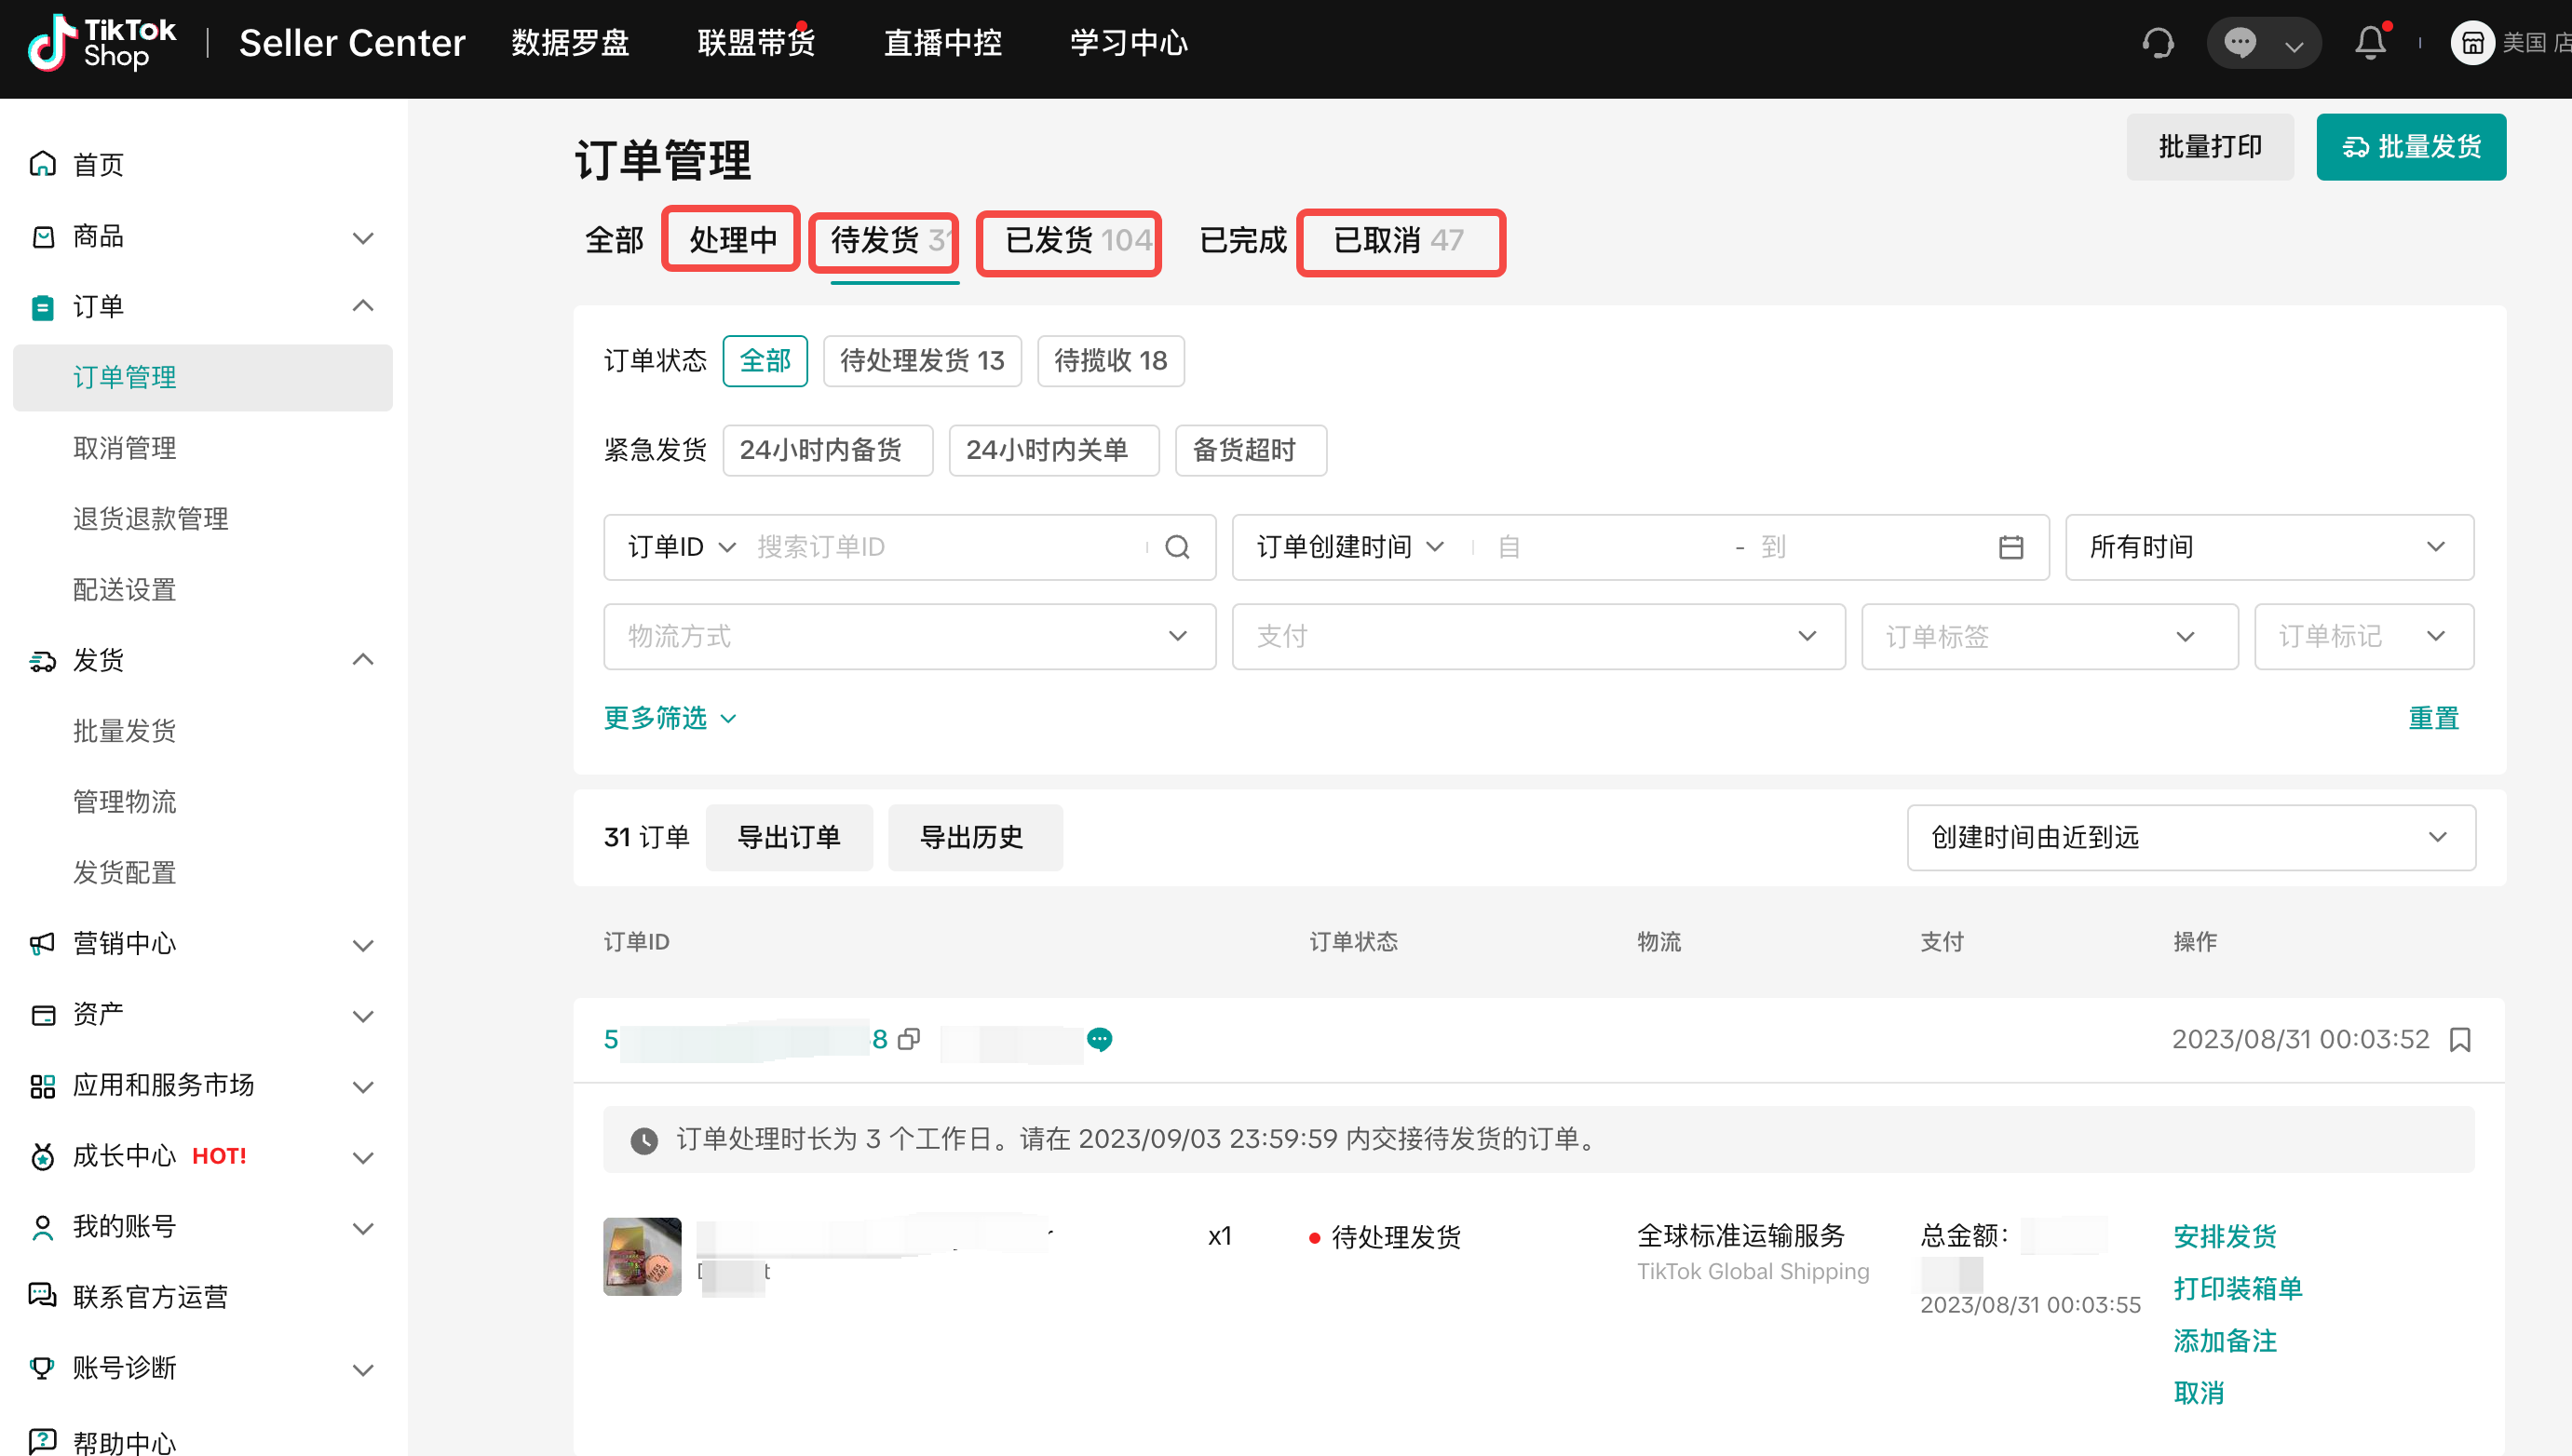Select the 待揽收 18 status filter
The width and height of the screenshot is (2572, 1456).
(1110, 361)
